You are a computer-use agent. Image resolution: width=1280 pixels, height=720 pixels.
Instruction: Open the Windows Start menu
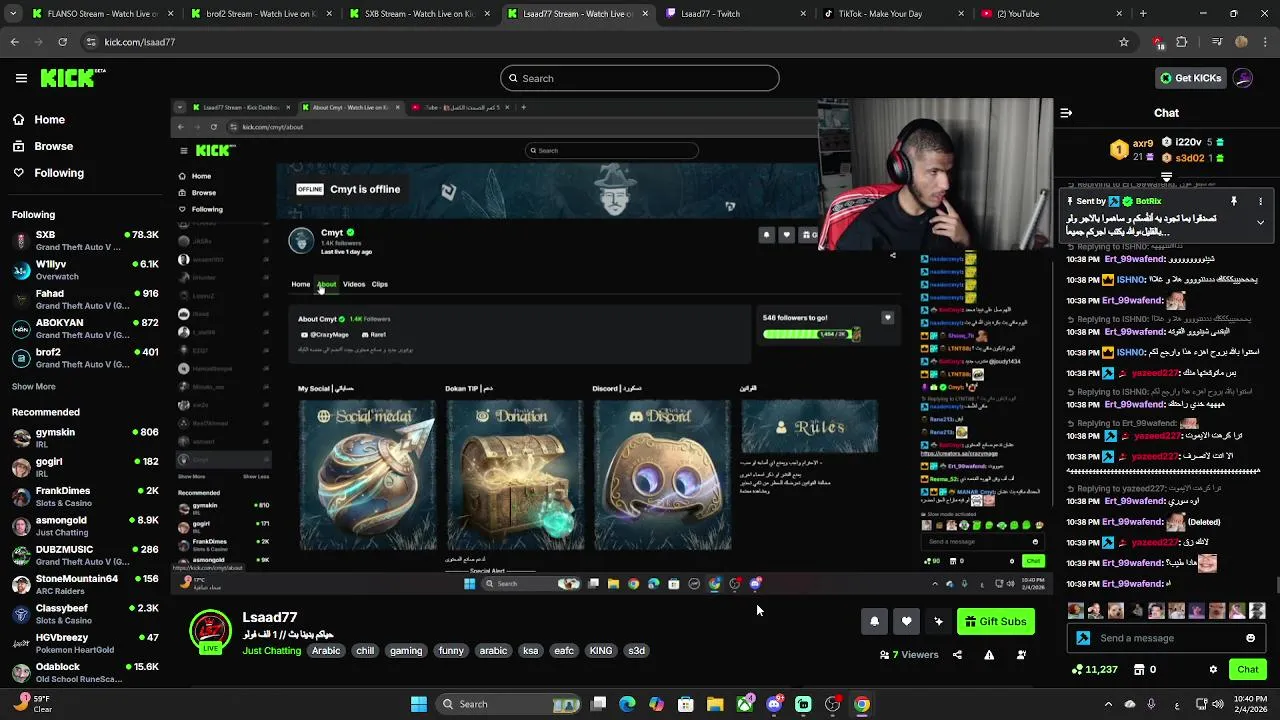point(419,704)
